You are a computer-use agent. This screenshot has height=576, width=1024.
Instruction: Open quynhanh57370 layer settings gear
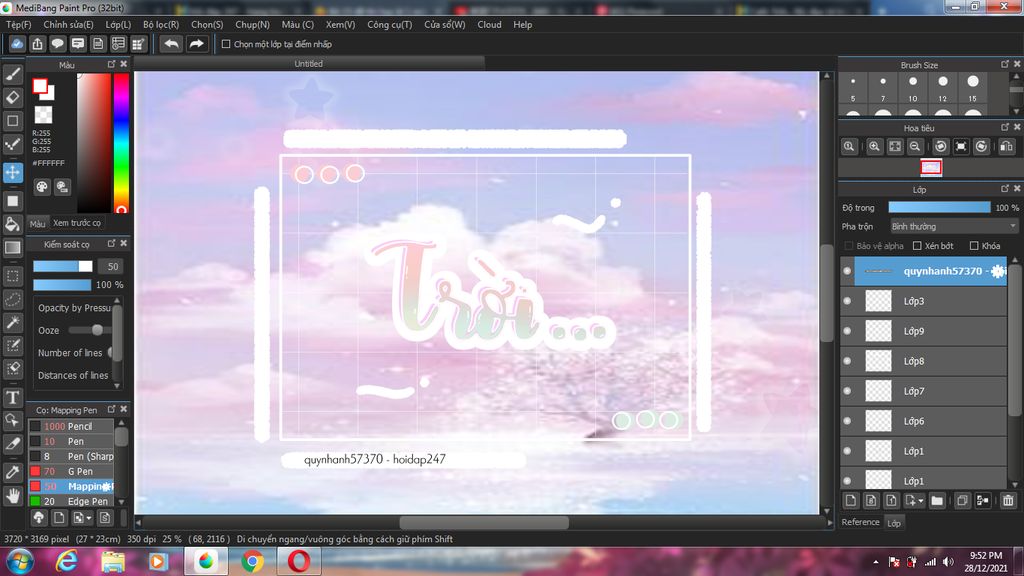point(997,271)
